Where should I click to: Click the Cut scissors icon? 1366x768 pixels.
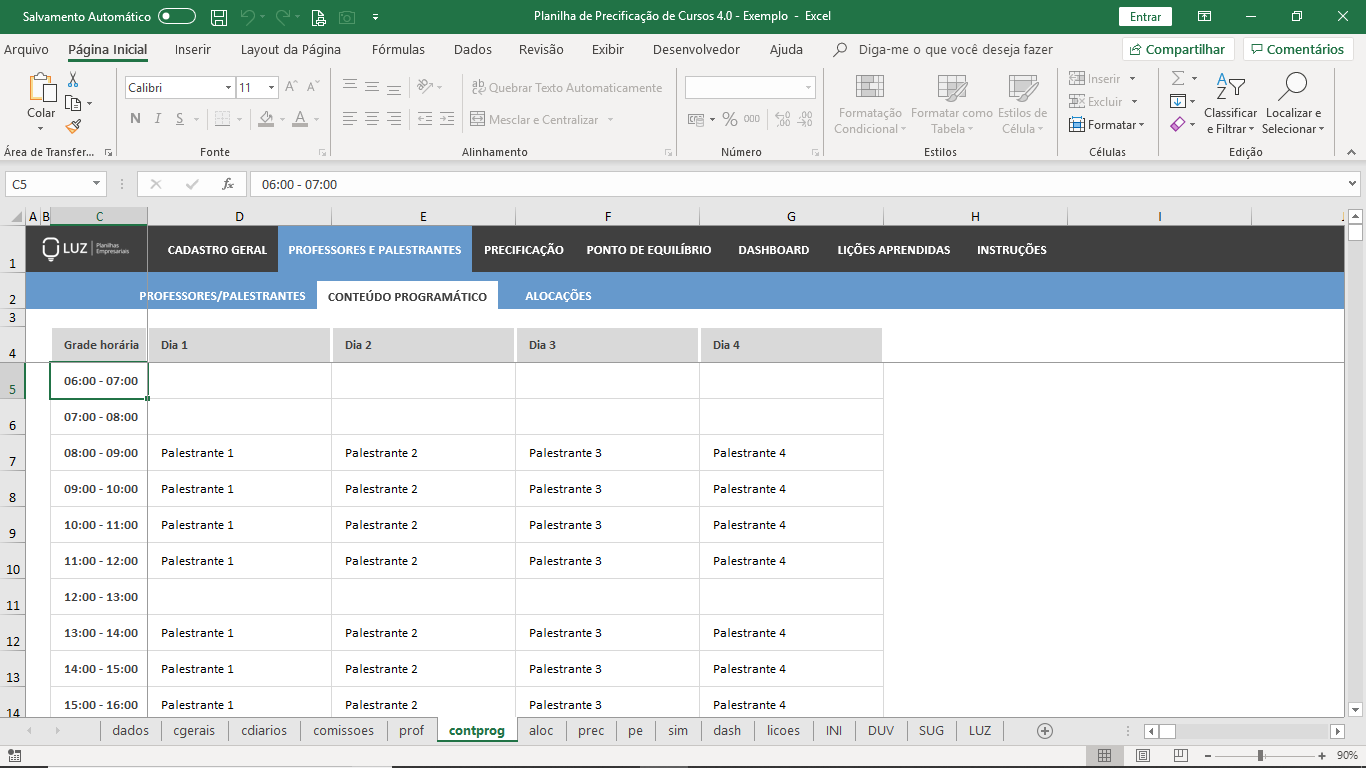point(73,80)
